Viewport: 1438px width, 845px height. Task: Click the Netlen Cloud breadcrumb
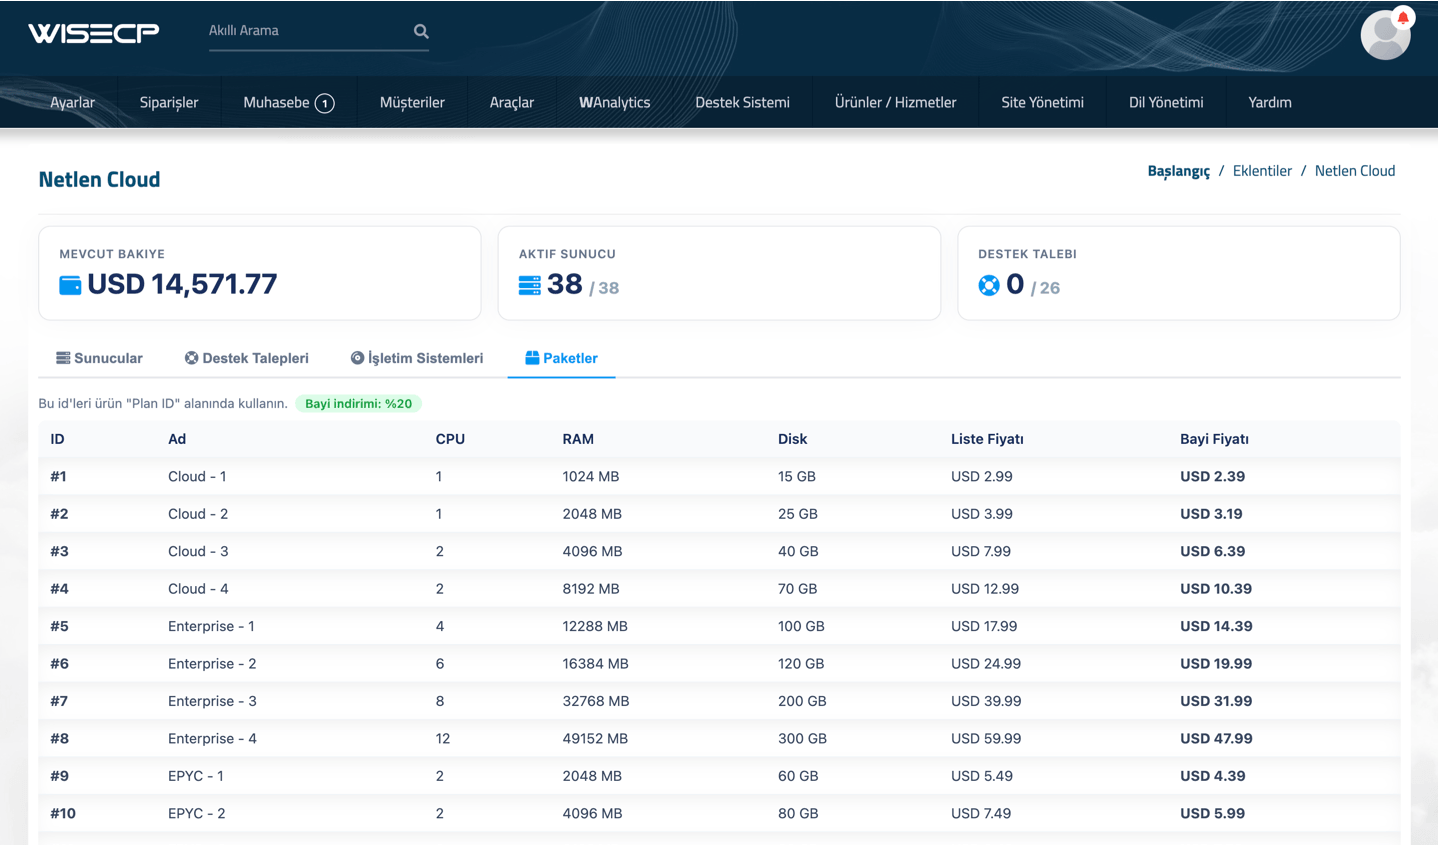(x=1355, y=171)
